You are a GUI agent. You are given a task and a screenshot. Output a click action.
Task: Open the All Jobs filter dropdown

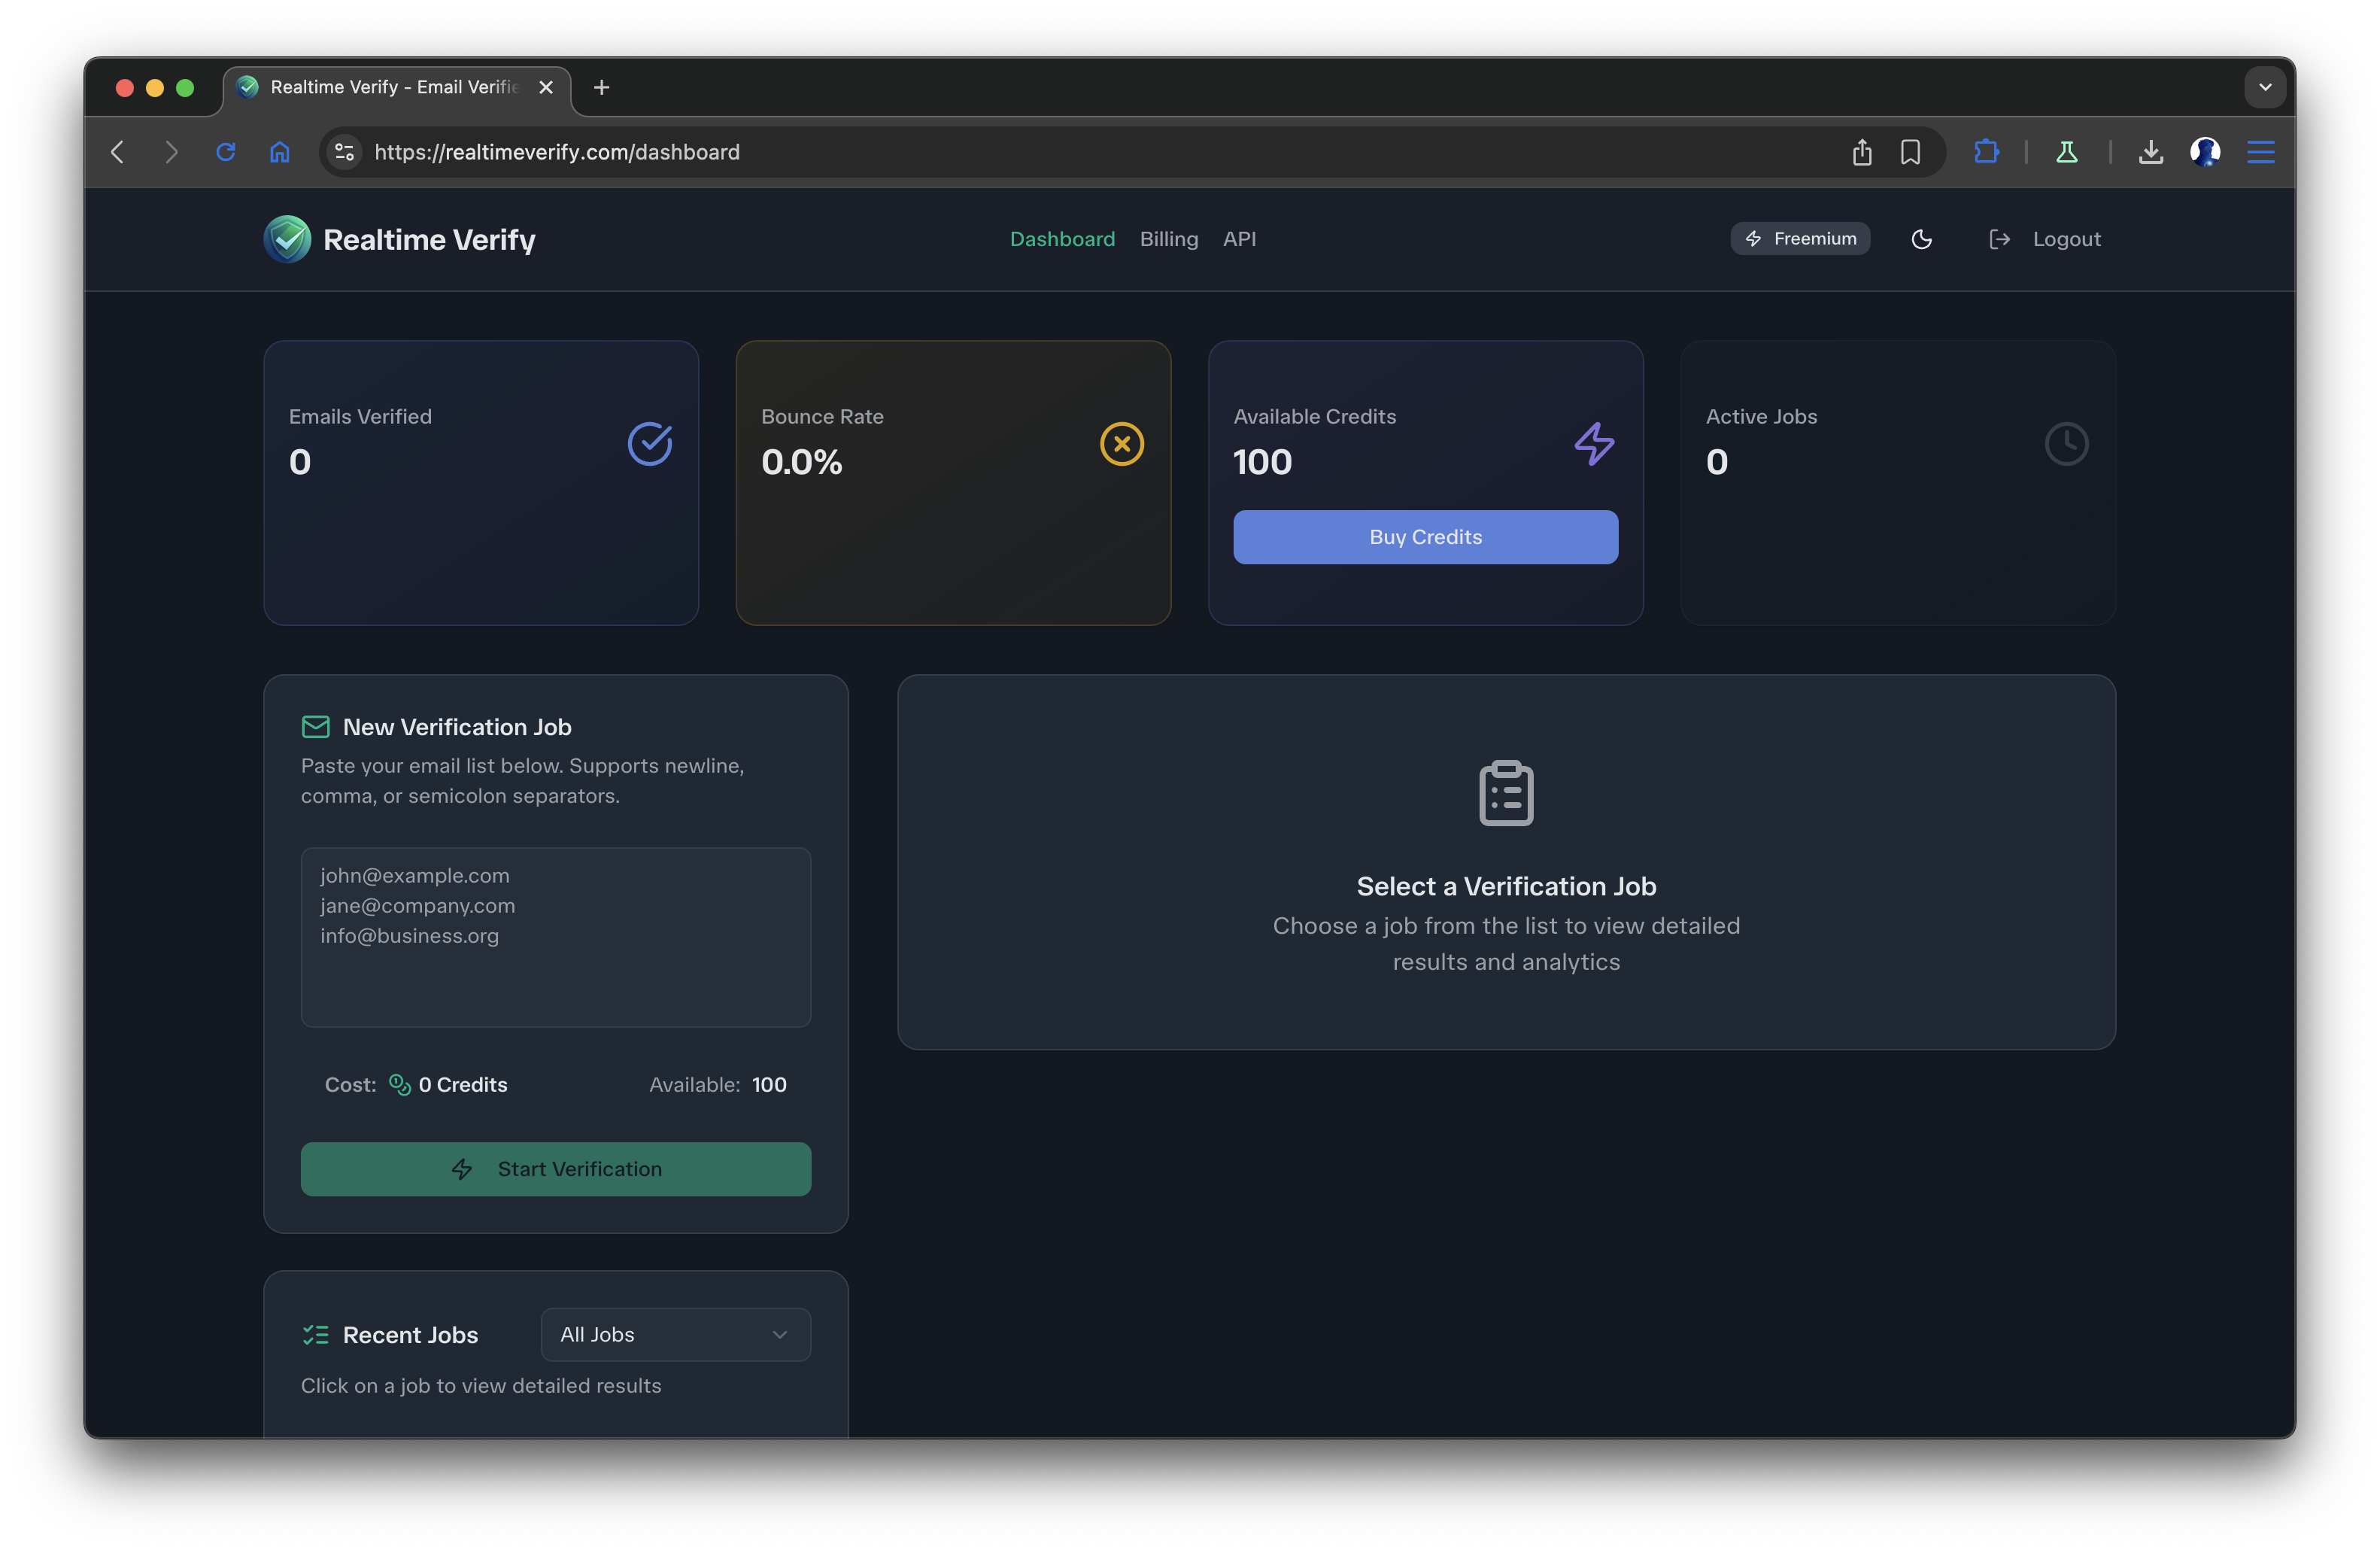coord(675,1334)
